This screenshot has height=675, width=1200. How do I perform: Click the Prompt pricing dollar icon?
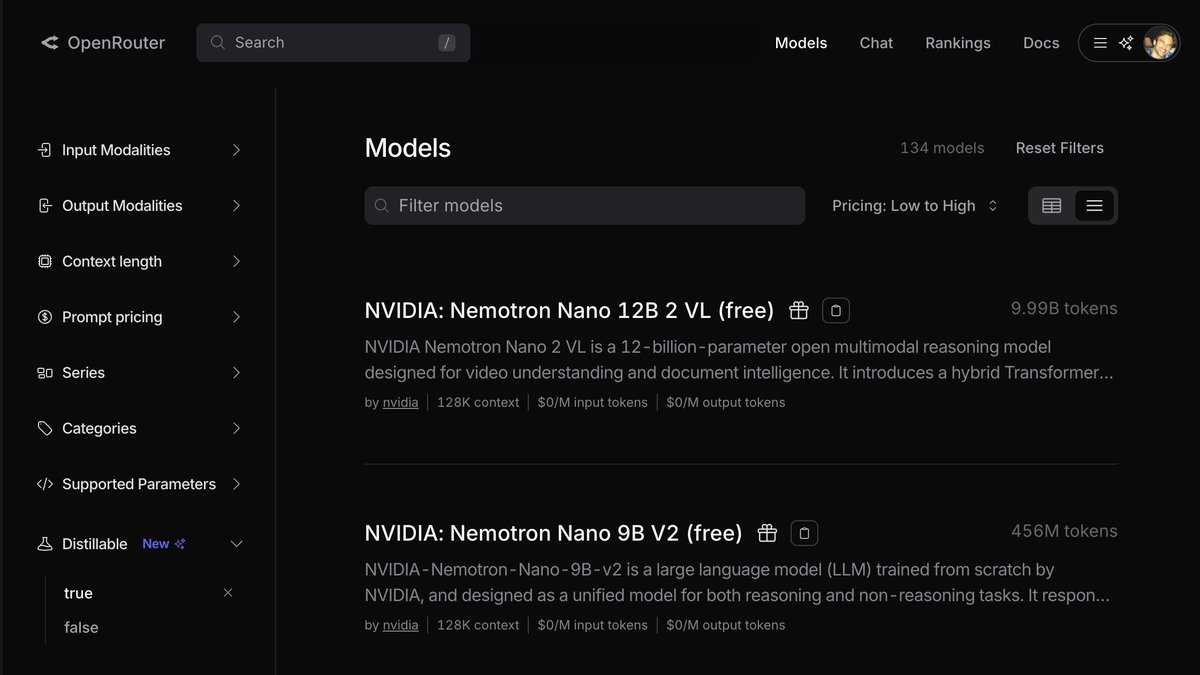(44, 317)
